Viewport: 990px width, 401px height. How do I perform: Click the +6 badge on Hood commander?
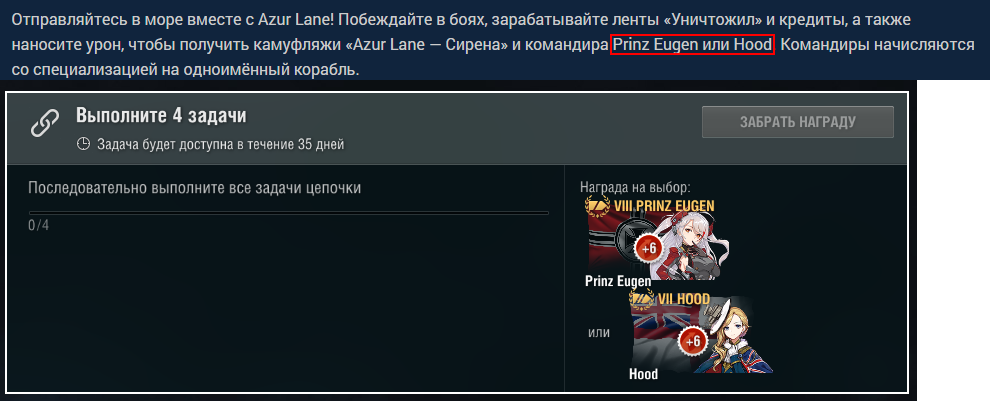pos(693,341)
